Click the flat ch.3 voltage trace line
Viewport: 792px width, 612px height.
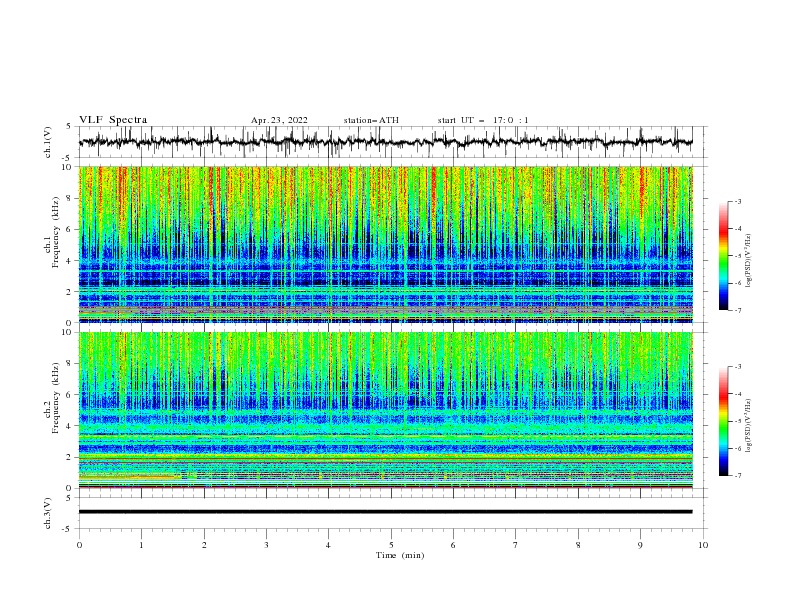click(x=385, y=512)
